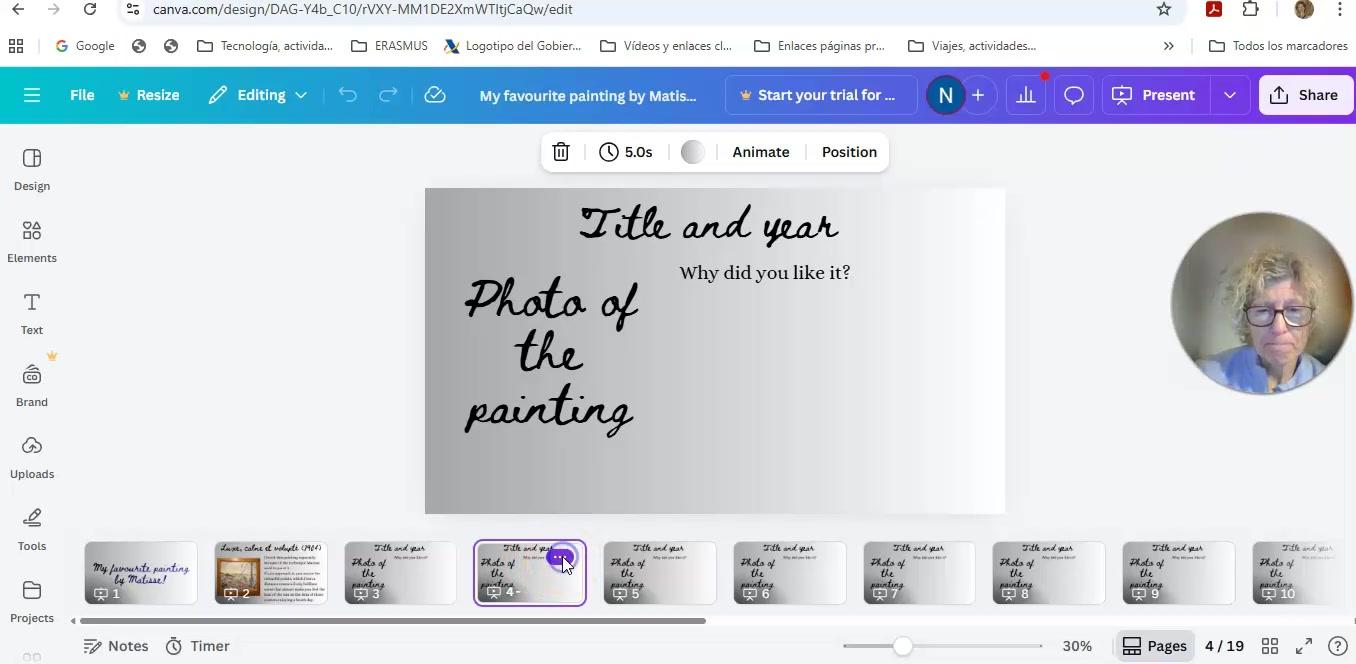1356x664 pixels.
Task: Bookmark this page with the star icon
Action: tap(1164, 9)
